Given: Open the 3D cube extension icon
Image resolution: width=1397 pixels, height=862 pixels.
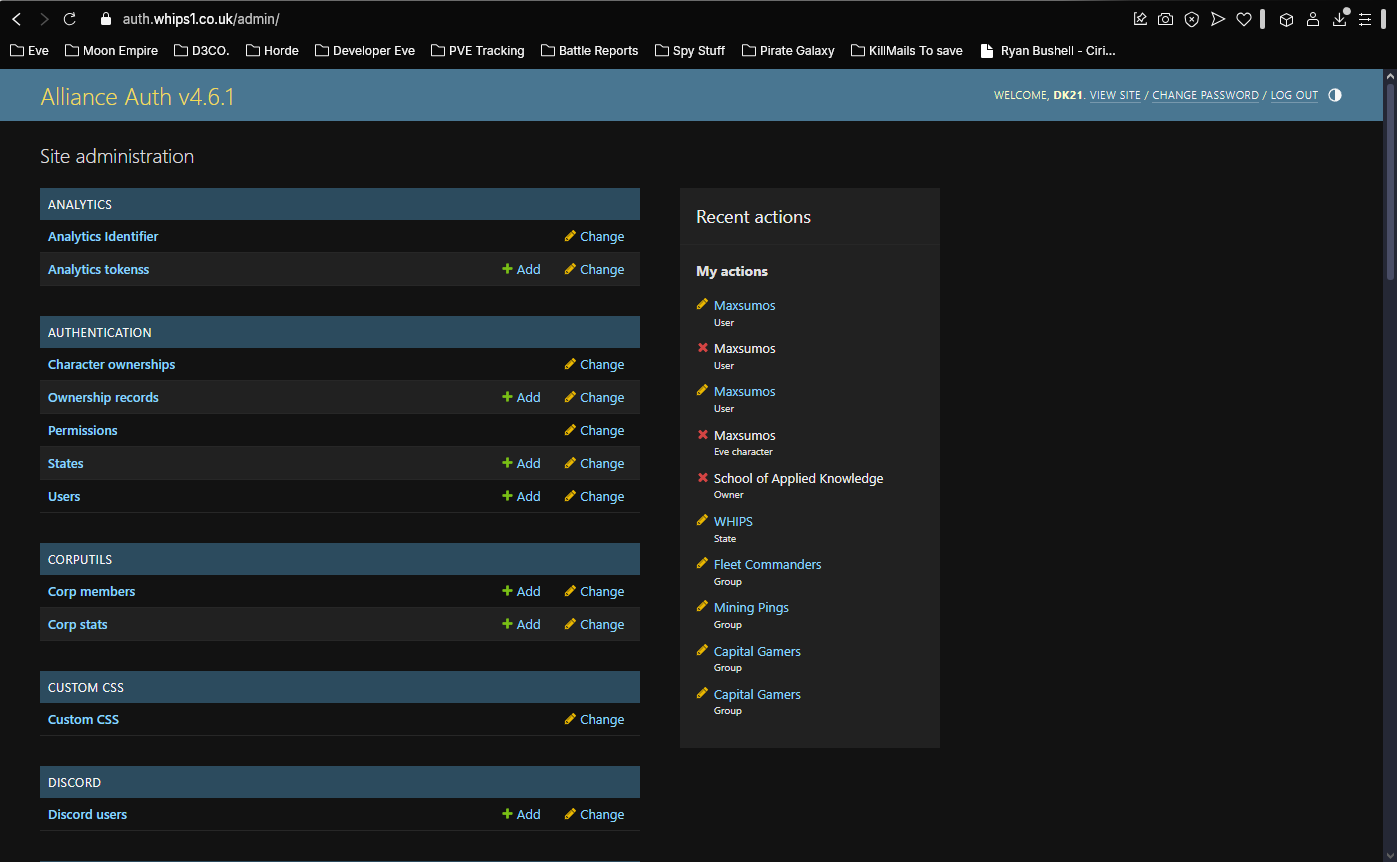Looking at the screenshot, I should click(x=1286, y=18).
